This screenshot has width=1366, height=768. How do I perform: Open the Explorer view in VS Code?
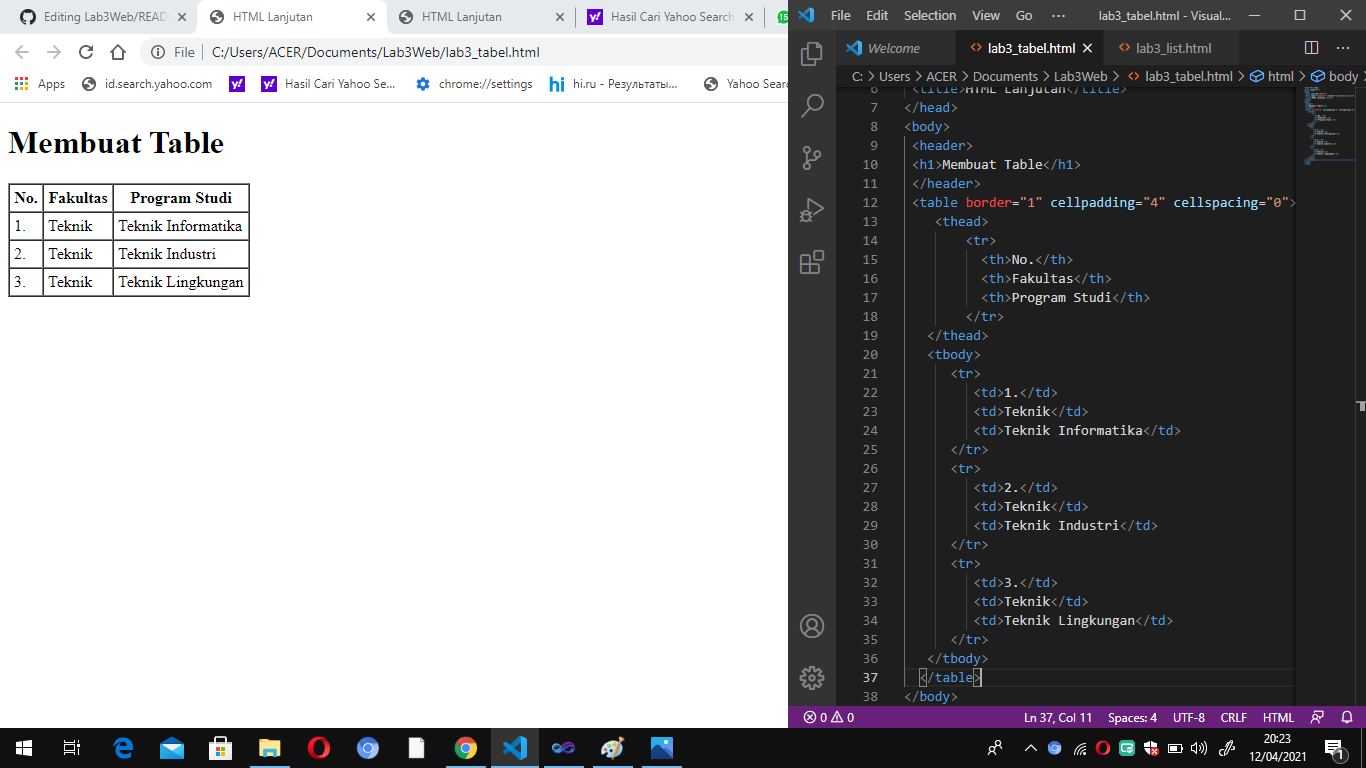pos(812,53)
